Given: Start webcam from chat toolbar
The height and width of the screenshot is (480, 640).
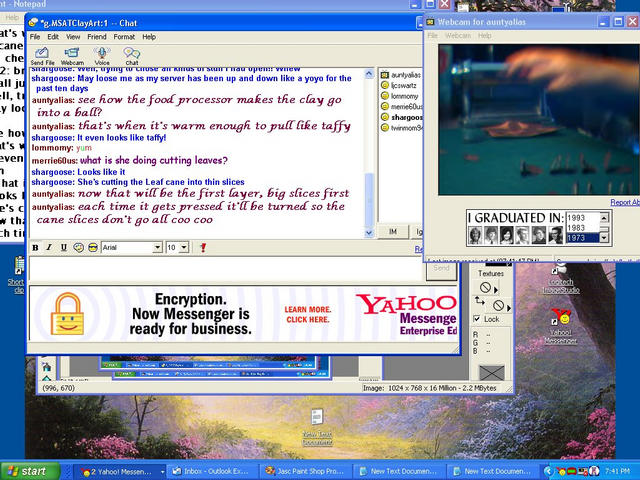Looking at the screenshot, I should [x=72, y=56].
